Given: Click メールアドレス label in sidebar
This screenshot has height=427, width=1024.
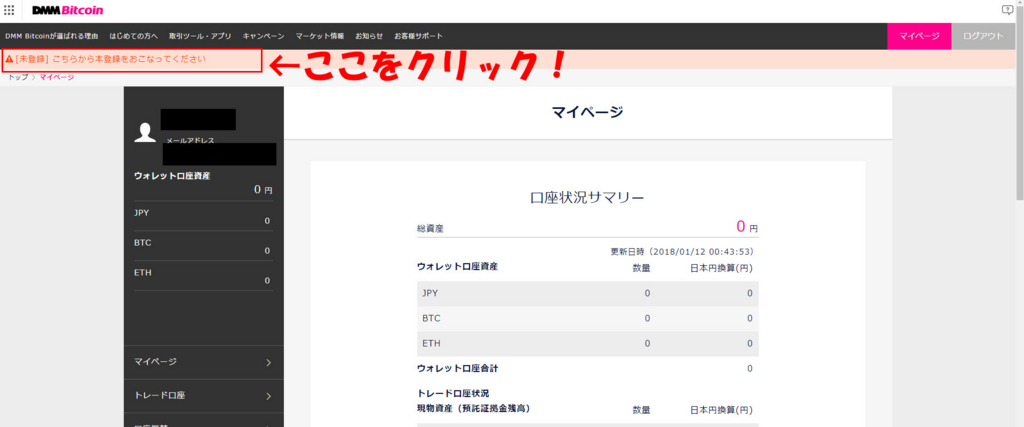Looking at the screenshot, I should click(x=190, y=140).
